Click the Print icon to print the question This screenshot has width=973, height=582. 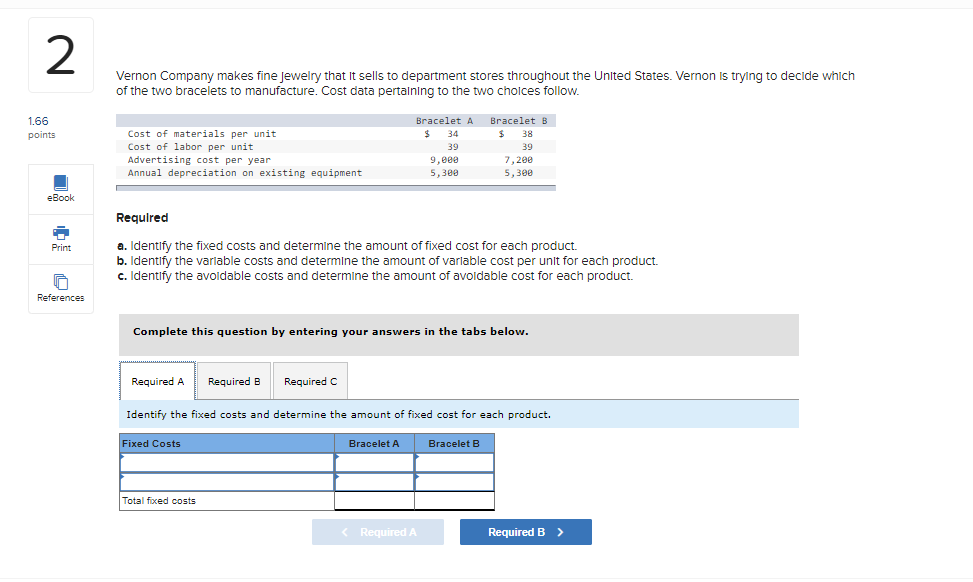coord(60,239)
